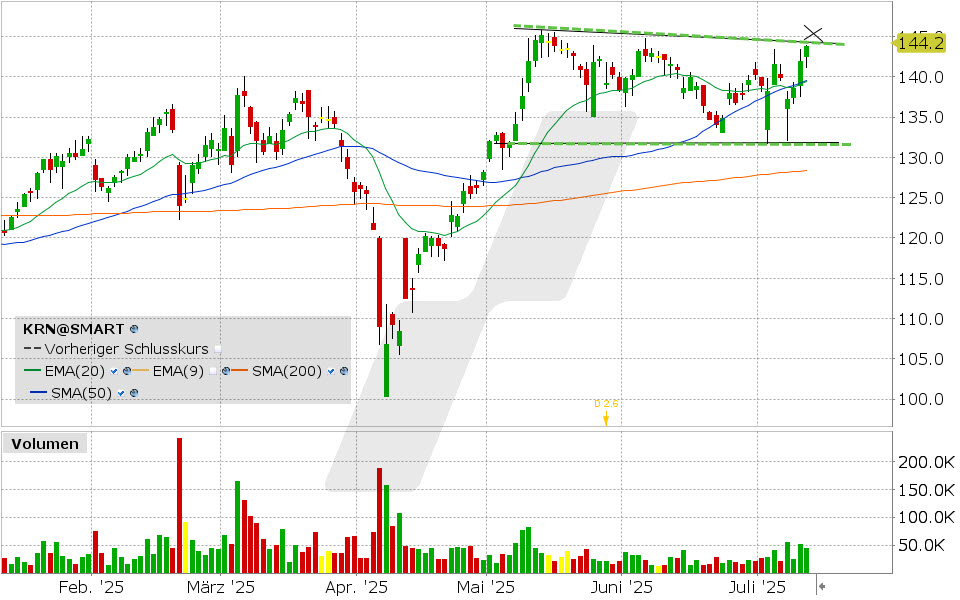The width and height of the screenshot is (960, 600).
Task: Check the EMA(9) indicator checkbox
Action: click(x=213, y=371)
